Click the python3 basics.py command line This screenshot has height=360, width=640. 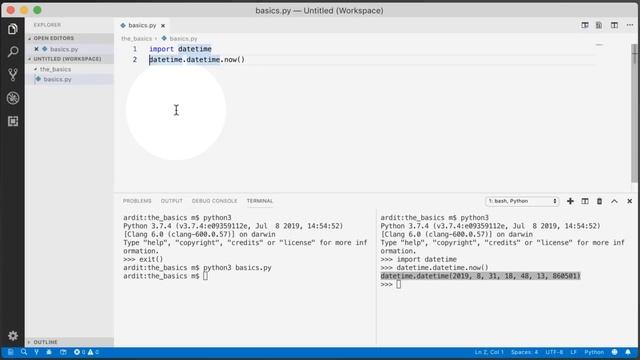pos(197,268)
